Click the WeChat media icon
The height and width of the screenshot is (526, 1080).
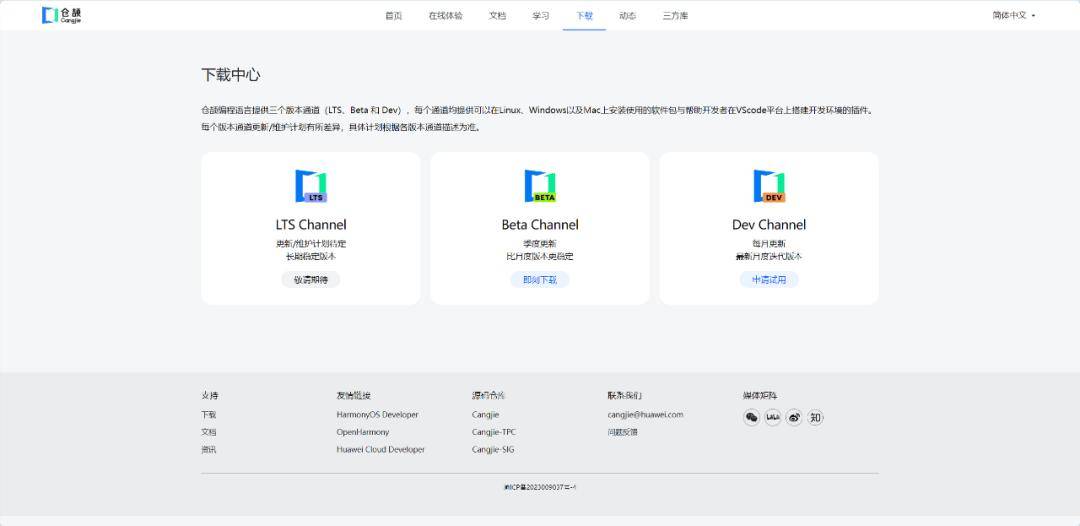(x=751, y=417)
